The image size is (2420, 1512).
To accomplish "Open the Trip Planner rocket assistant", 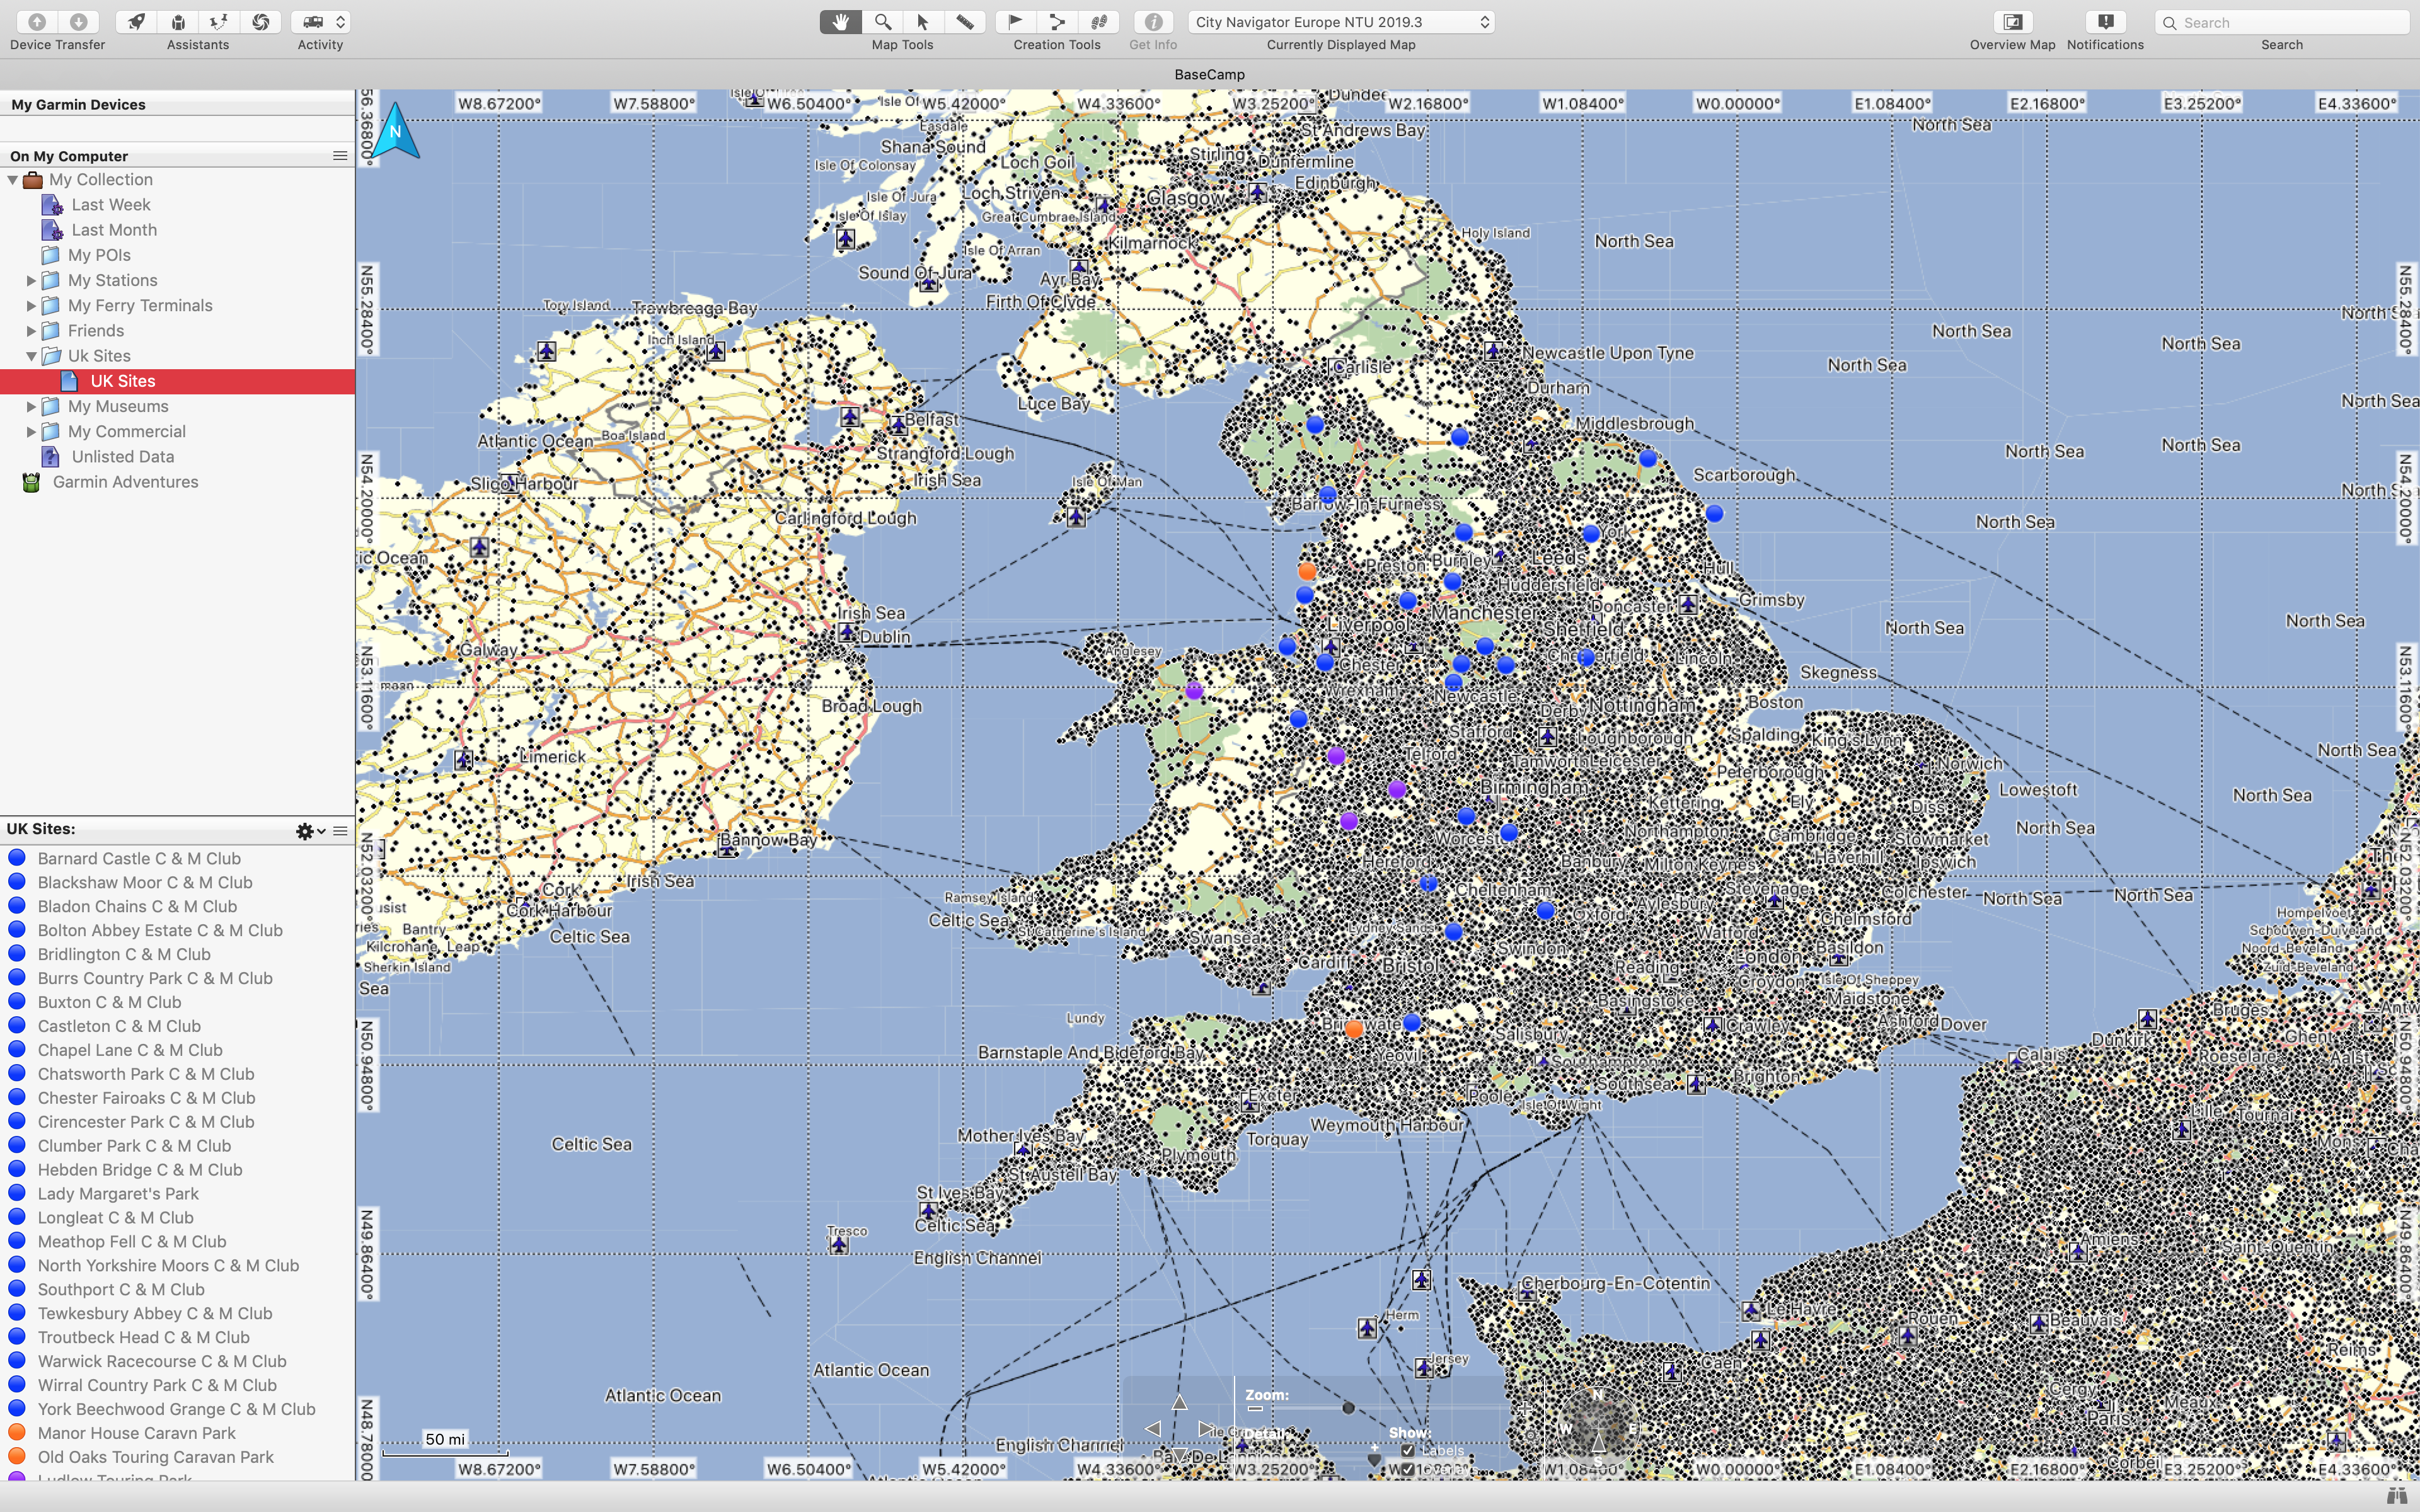I will click(x=136, y=21).
